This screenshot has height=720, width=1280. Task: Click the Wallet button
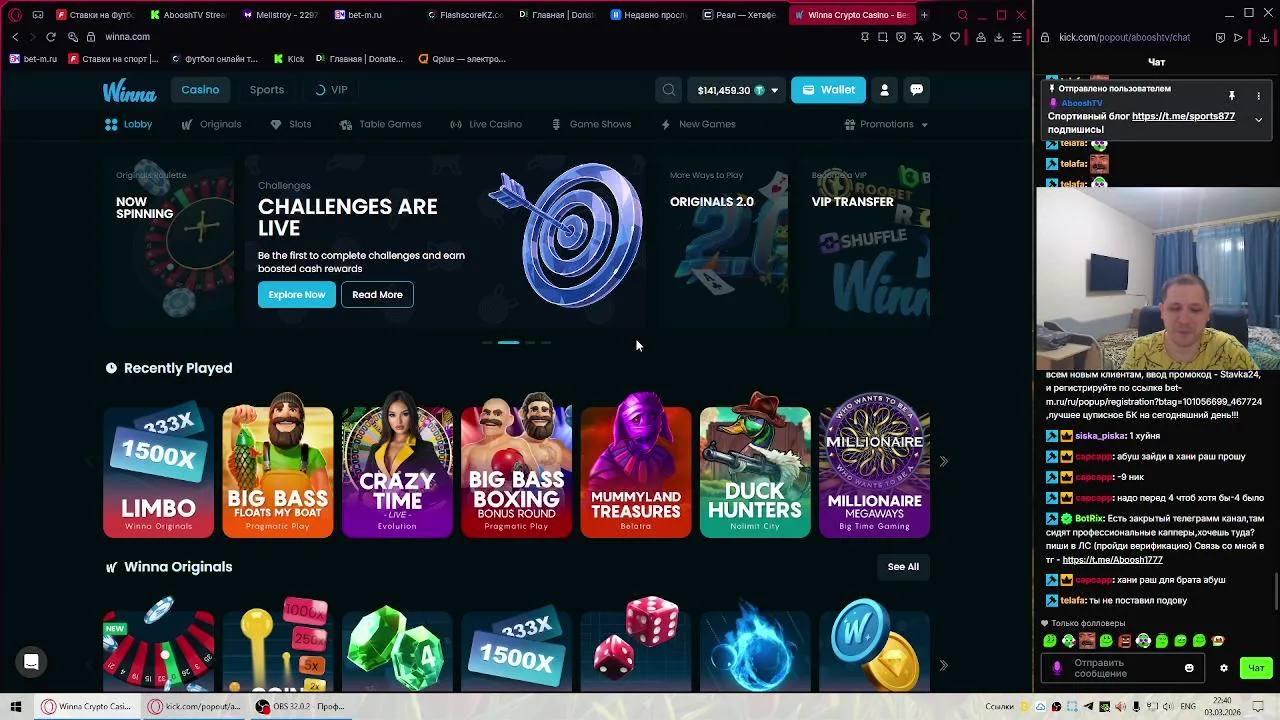click(828, 90)
